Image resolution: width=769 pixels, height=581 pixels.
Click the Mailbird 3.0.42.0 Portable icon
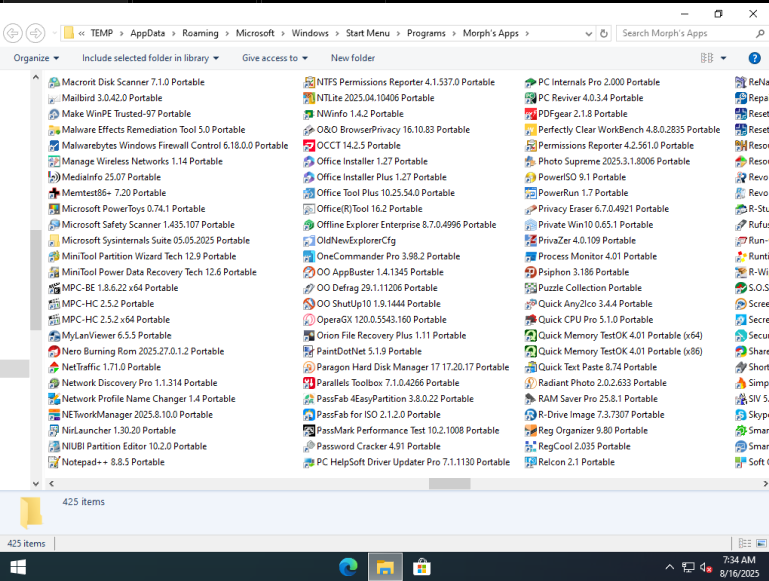[54, 98]
